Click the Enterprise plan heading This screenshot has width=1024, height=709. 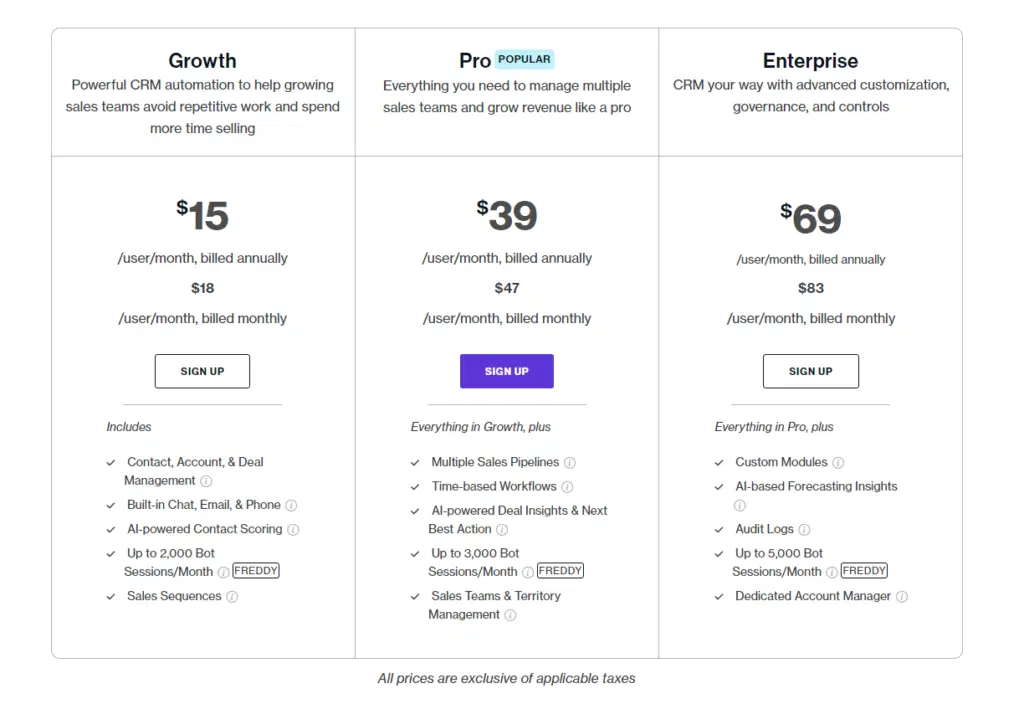pyautogui.click(x=810, y=61)
